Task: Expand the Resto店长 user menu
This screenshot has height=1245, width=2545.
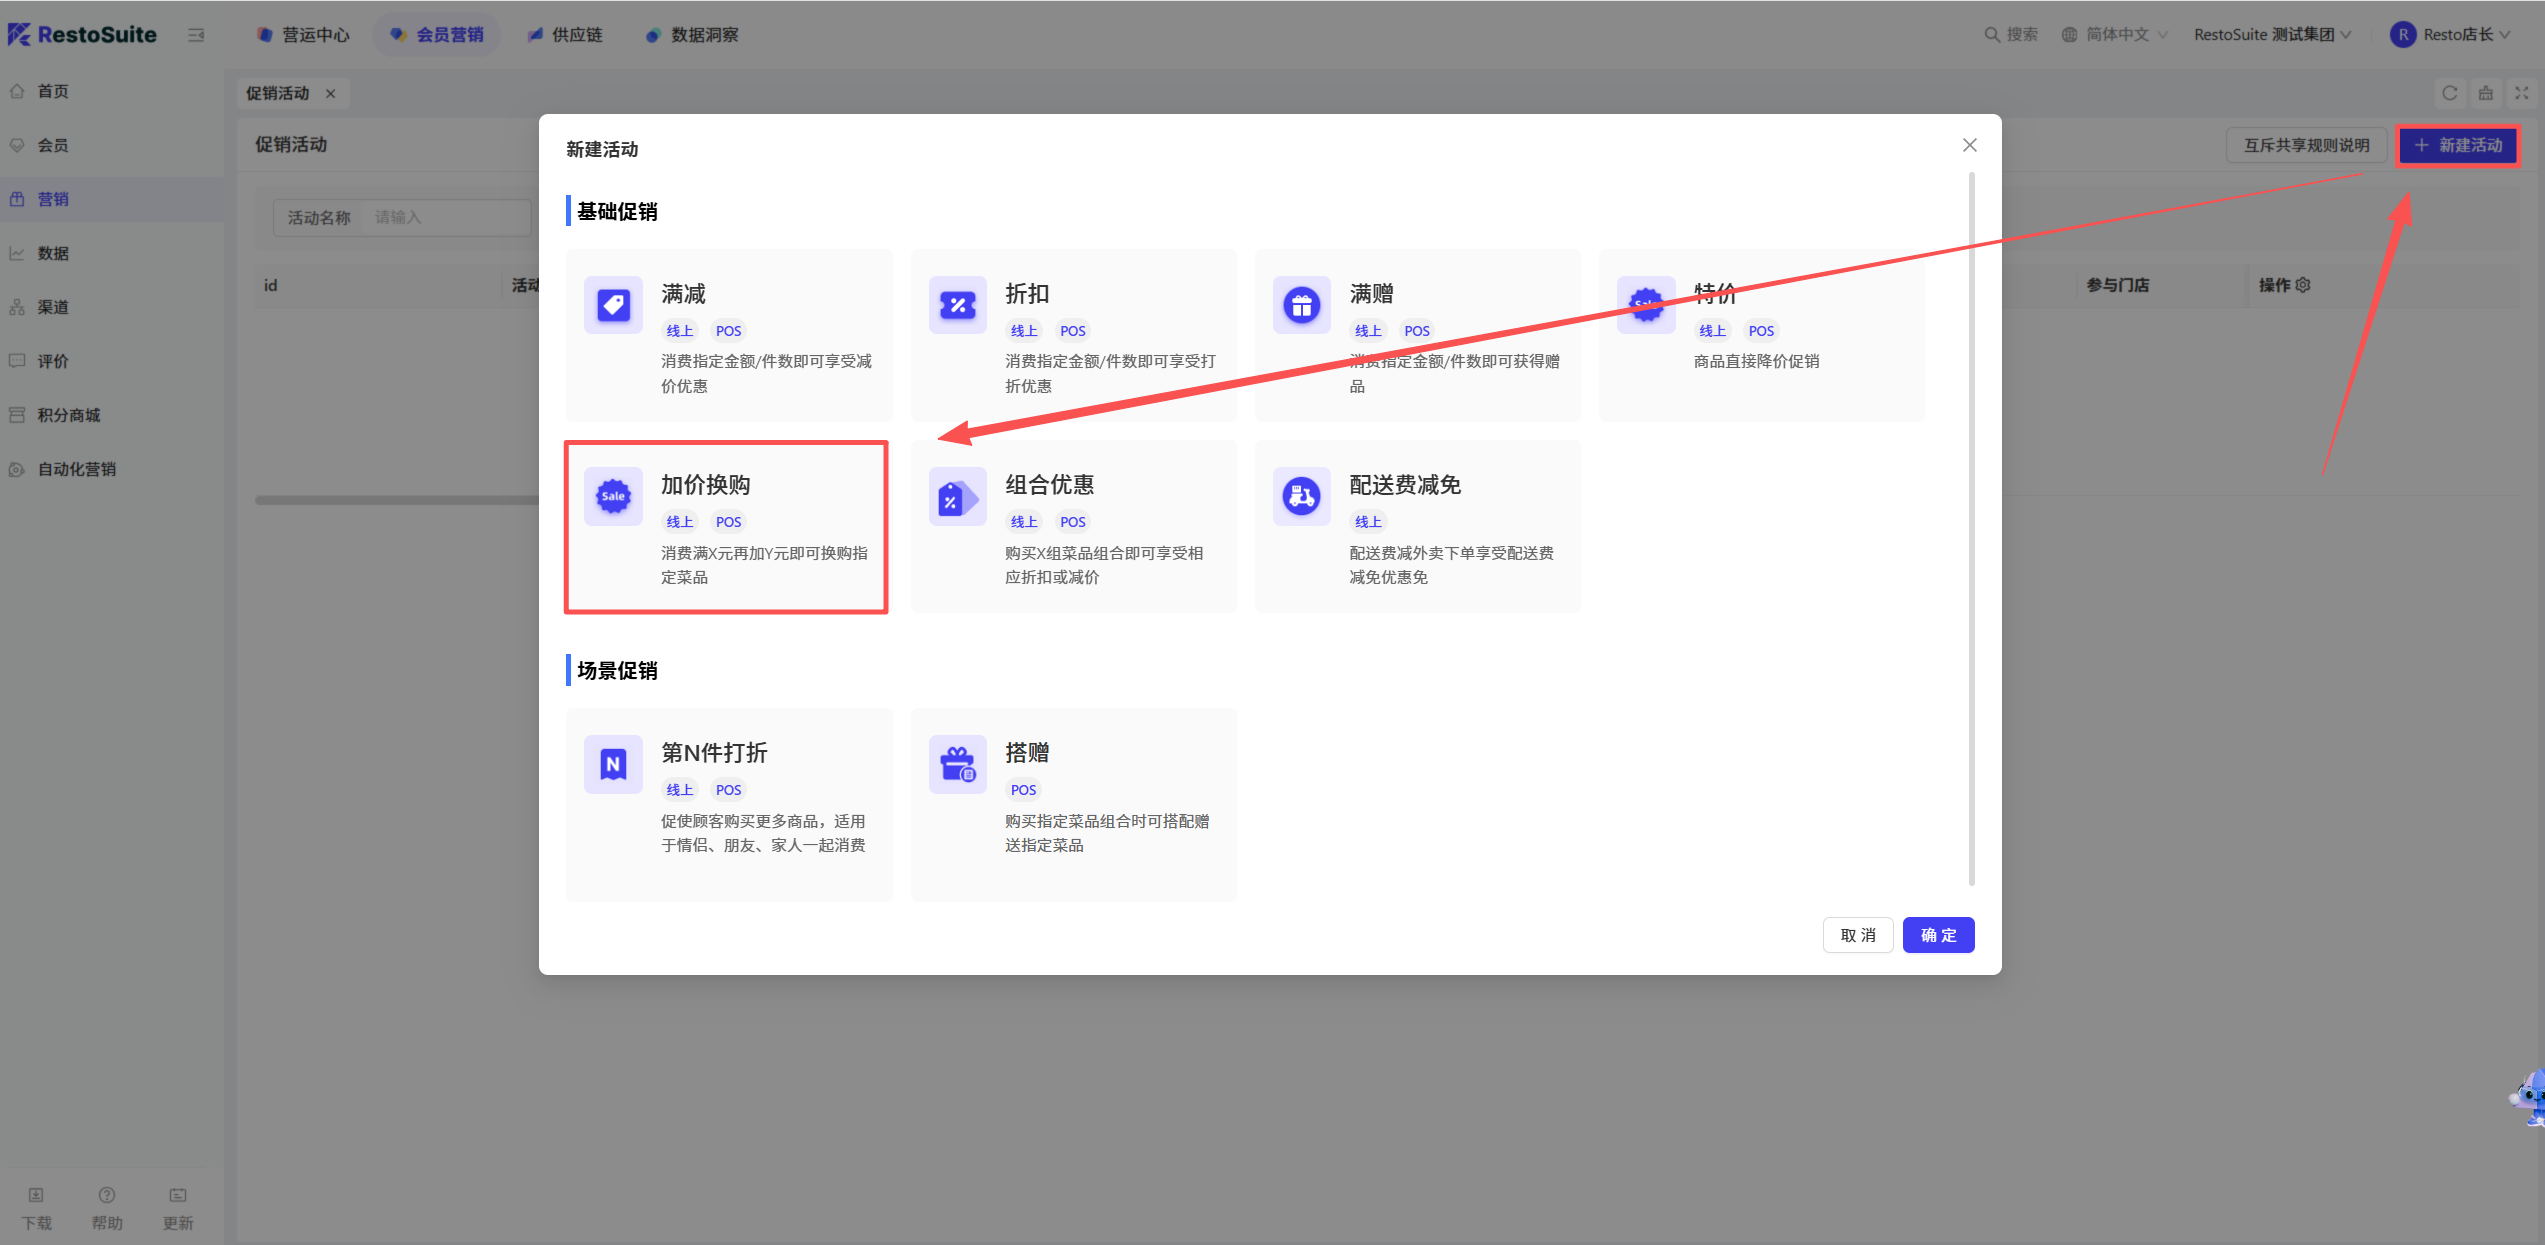Action: click(x=2451, y=35)
